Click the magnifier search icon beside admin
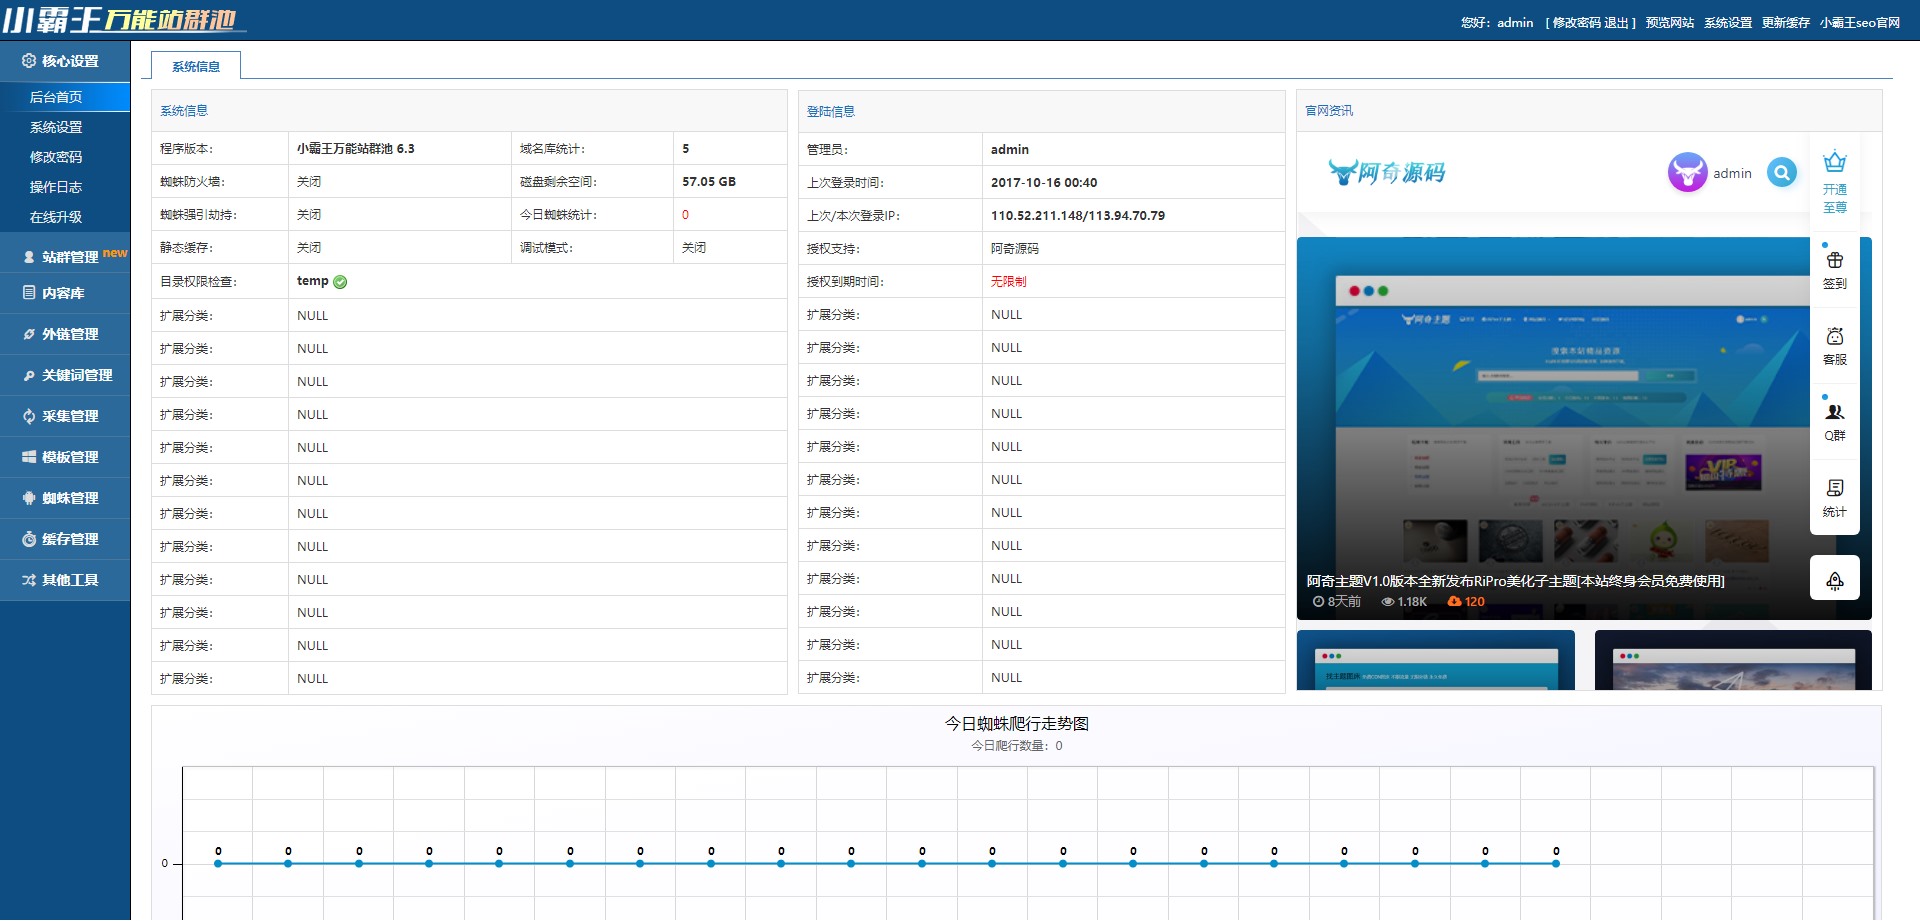The image size is (1920, 921). click(x=1781, y=173)
